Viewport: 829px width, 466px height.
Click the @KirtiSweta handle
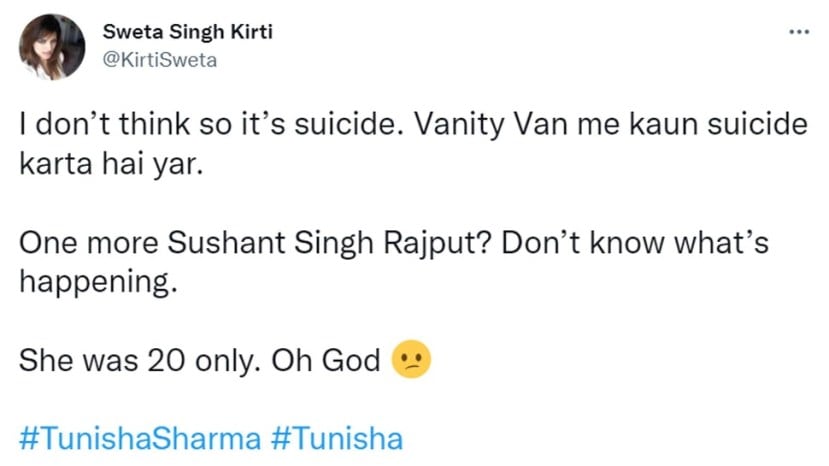point(159,60)
